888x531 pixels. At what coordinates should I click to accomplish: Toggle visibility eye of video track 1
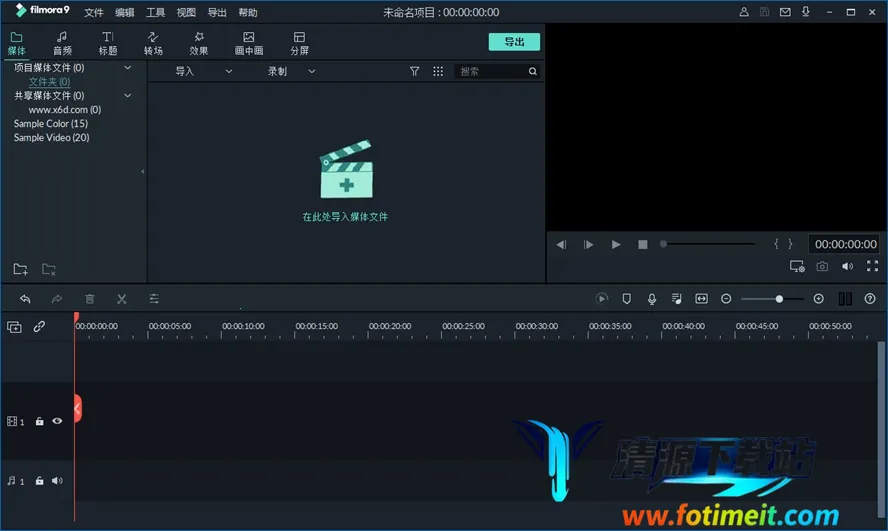point(57,422)
